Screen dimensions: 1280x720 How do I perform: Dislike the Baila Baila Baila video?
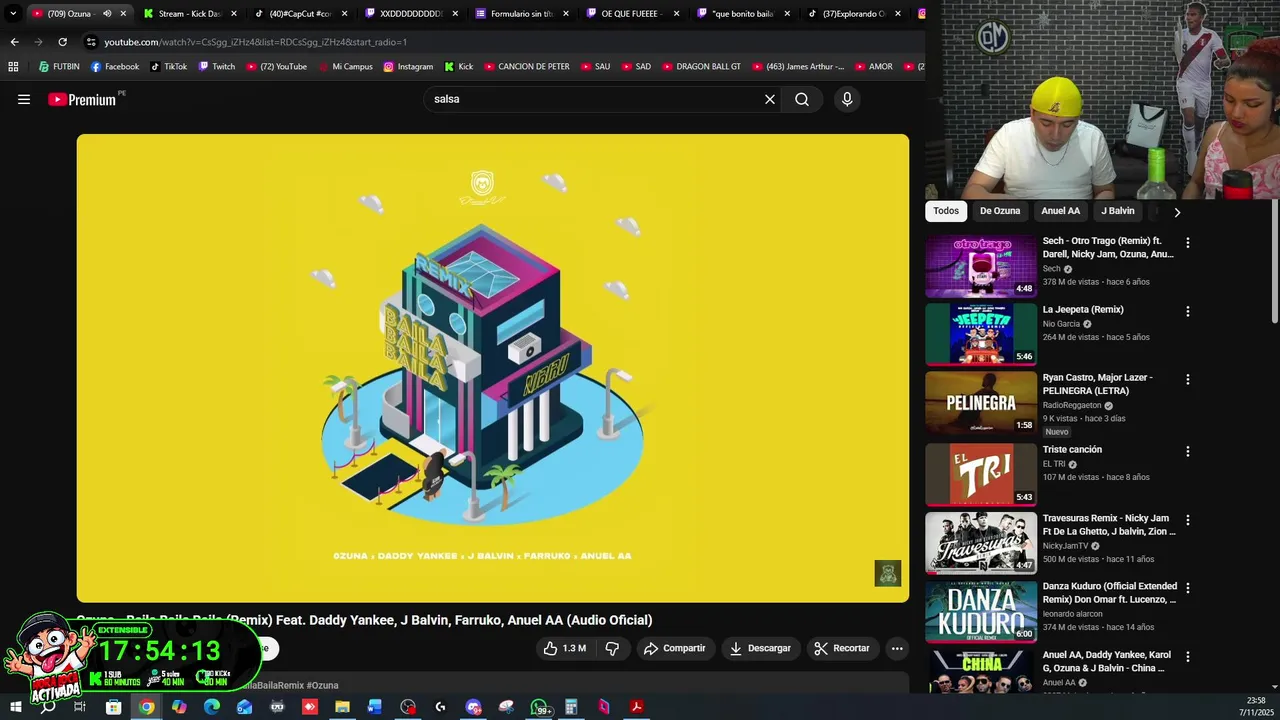pos(612,648)
